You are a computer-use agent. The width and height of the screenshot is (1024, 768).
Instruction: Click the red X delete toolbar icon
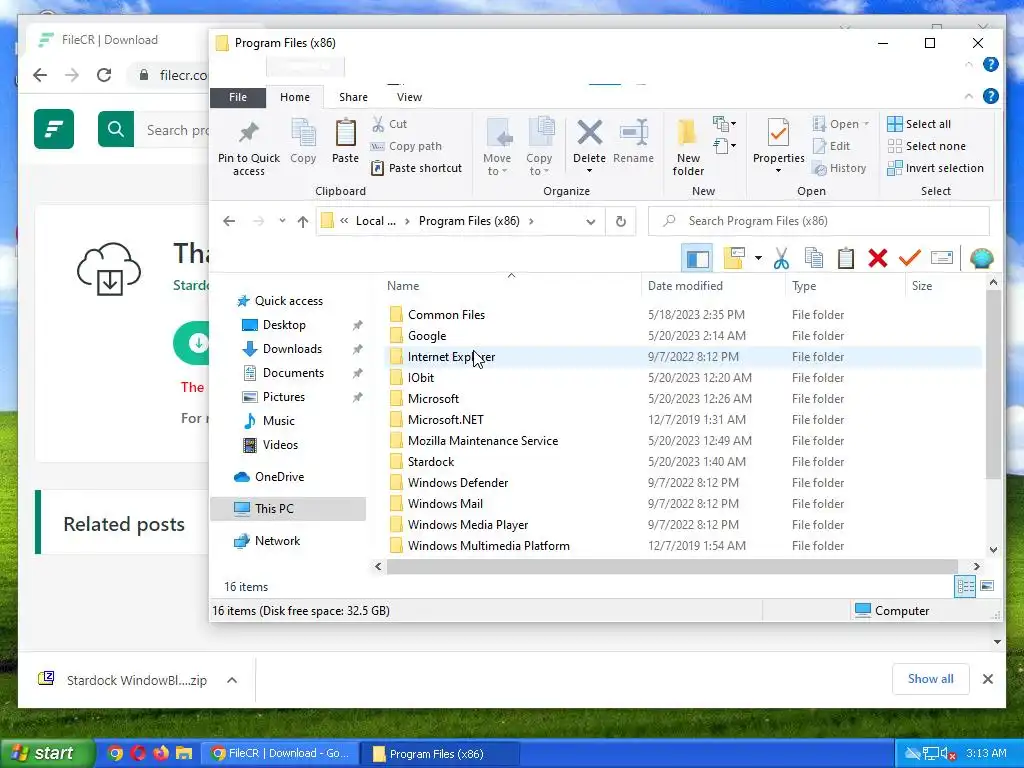coord(878,258)
